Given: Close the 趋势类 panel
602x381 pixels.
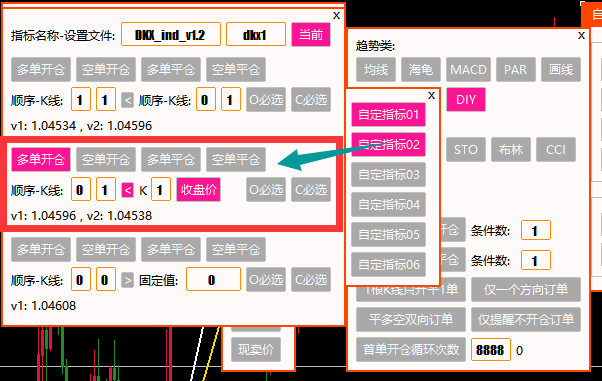Looking at the screenshot, I should (x=581, y=36).
